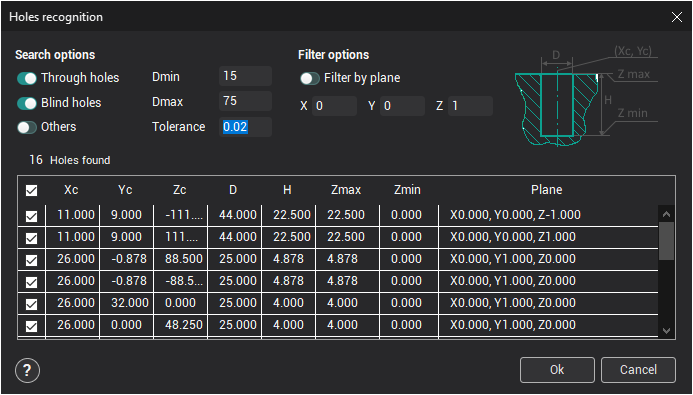
Task: Click the table vertical scrollbar thumb
Action: coord(666,241)
